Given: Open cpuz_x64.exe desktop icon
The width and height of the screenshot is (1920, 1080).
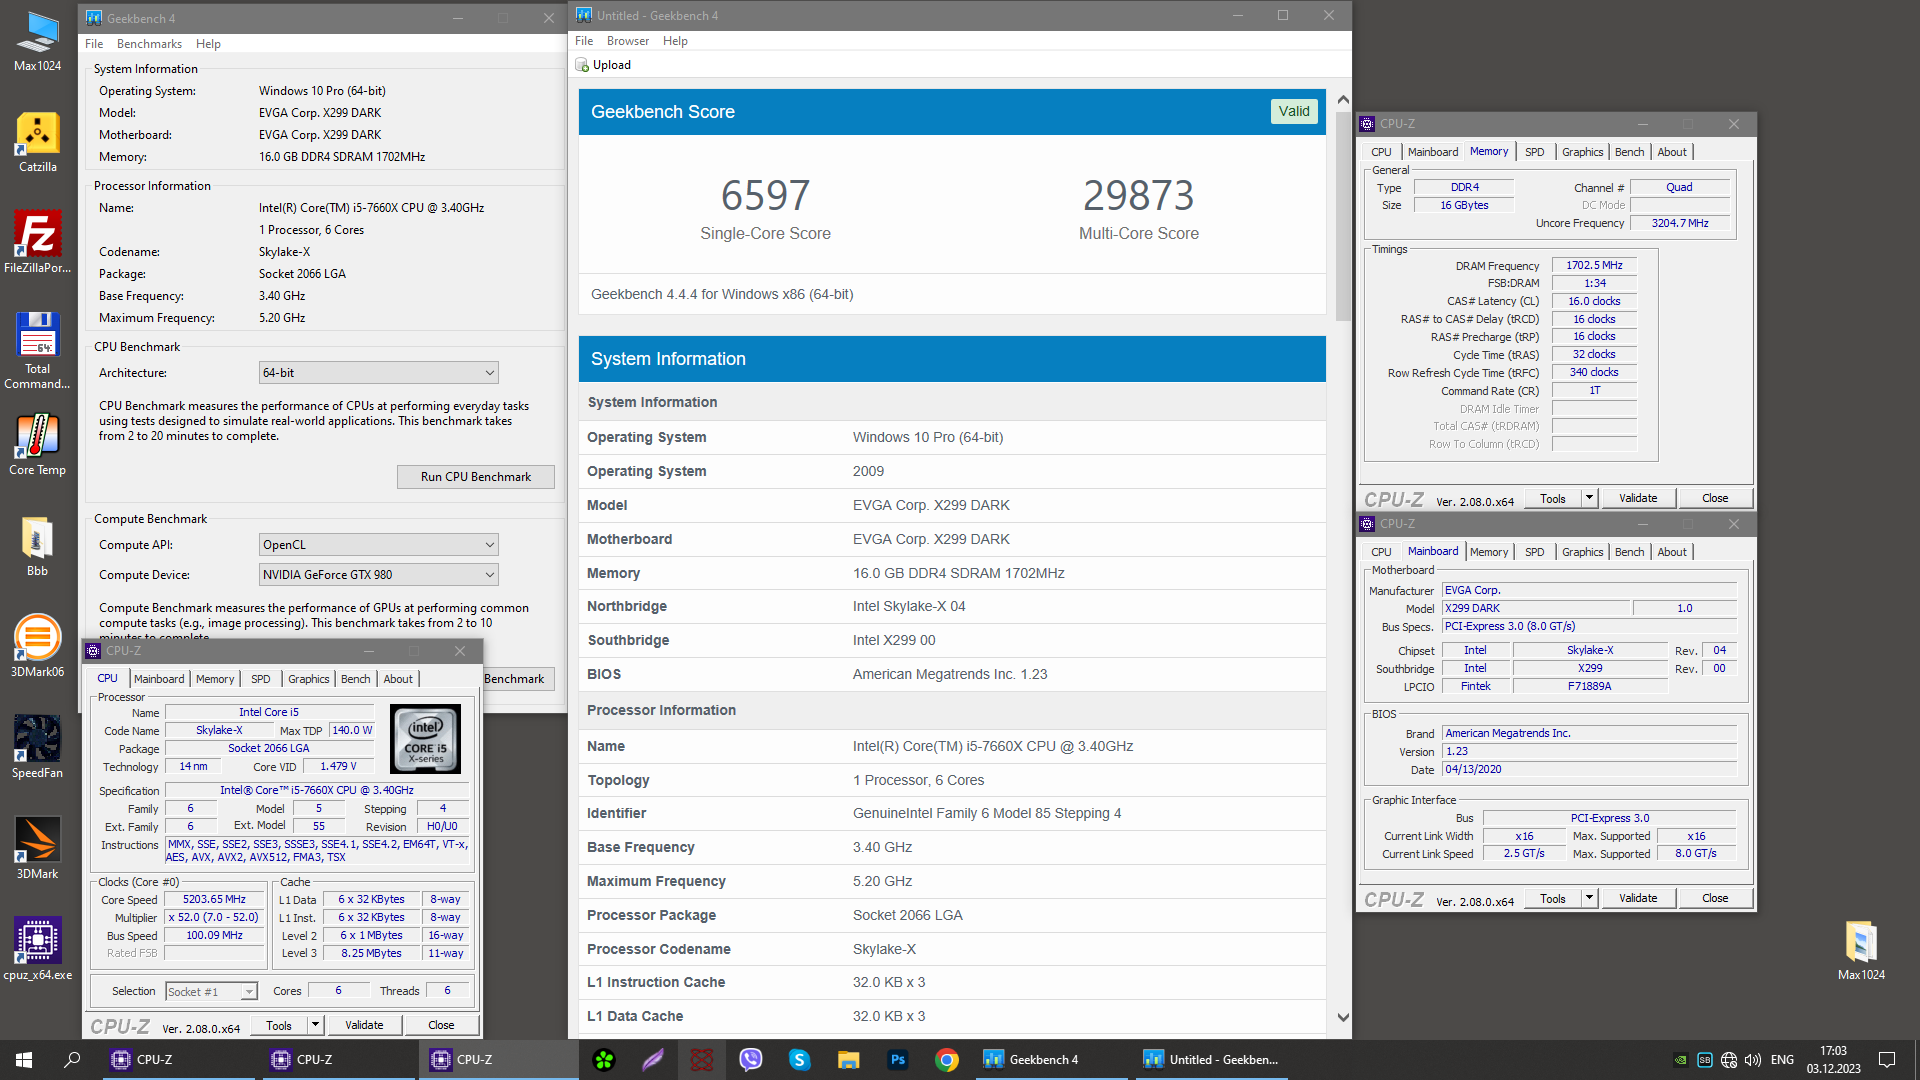Looking at the screenshot, I should tap(37, 950).
